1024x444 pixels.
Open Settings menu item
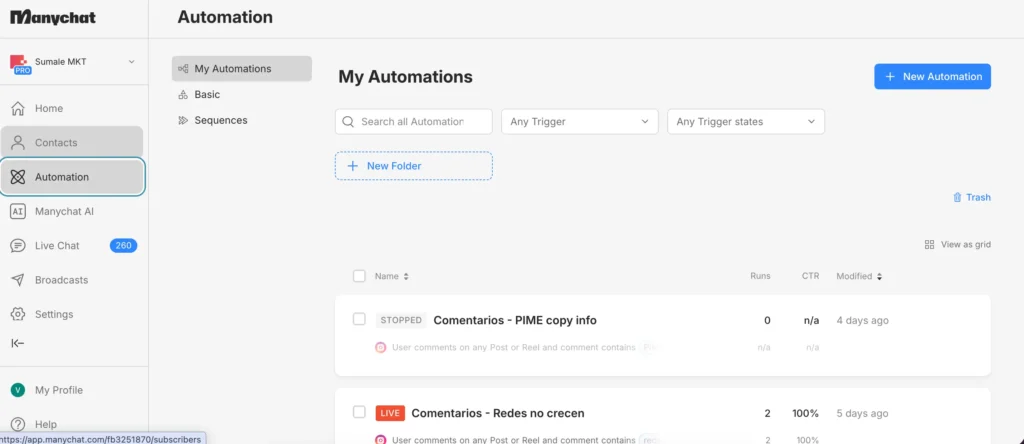click(x=72, y=314)
